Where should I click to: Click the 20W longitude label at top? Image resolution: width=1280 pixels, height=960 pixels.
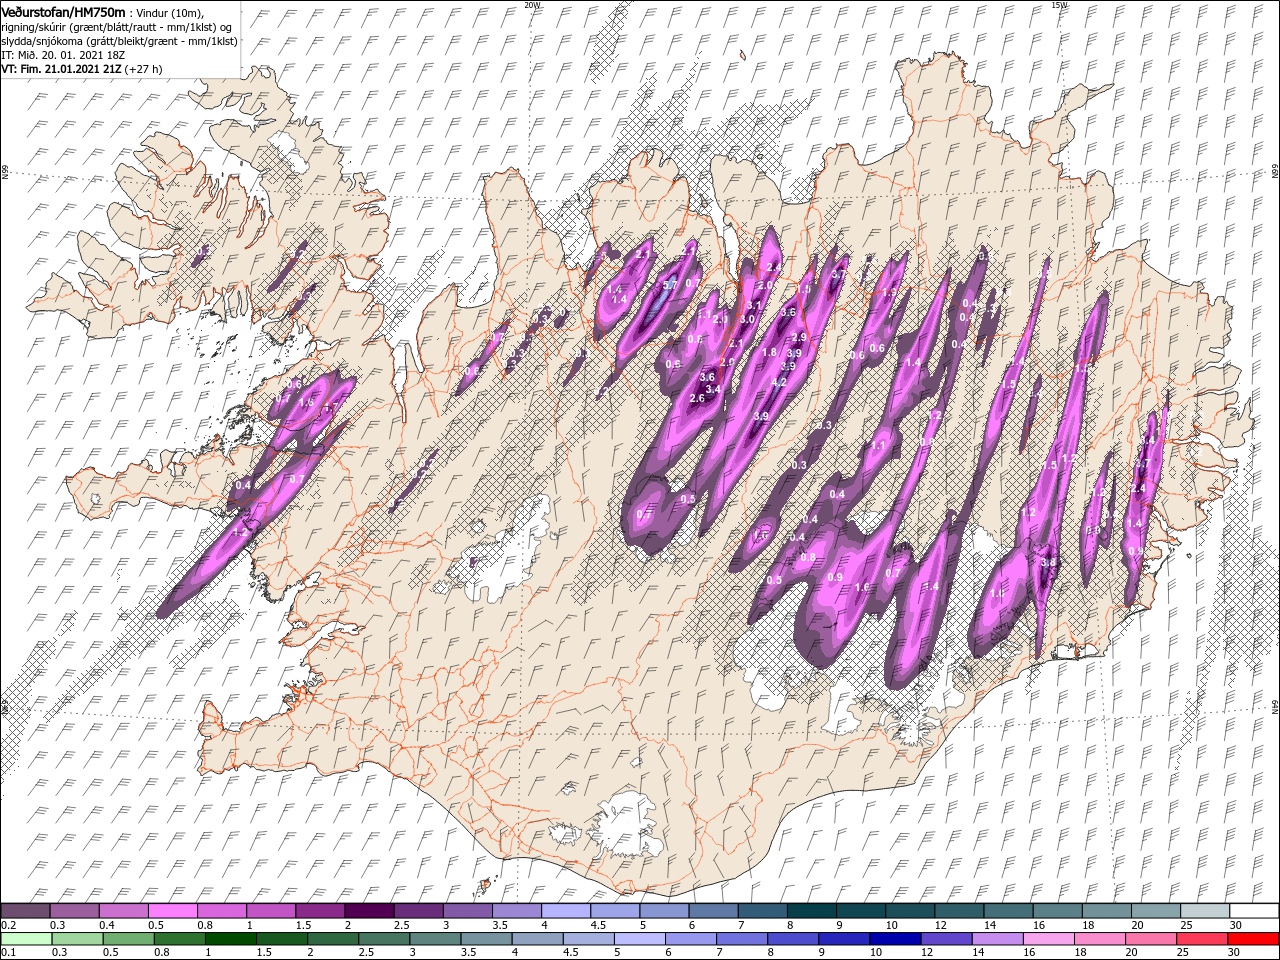coord(532,5)
